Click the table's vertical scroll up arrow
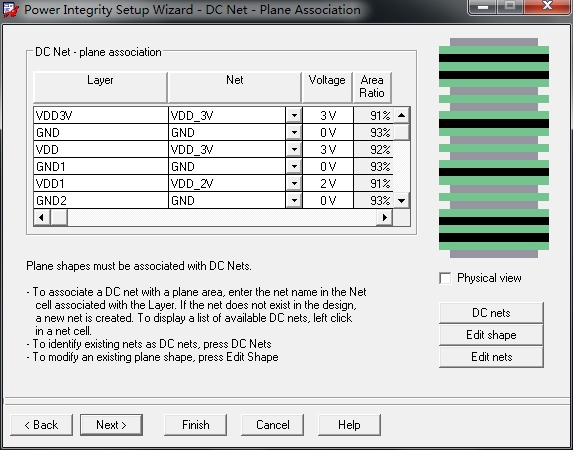This screenshot has height=450, width=573. 402,116
